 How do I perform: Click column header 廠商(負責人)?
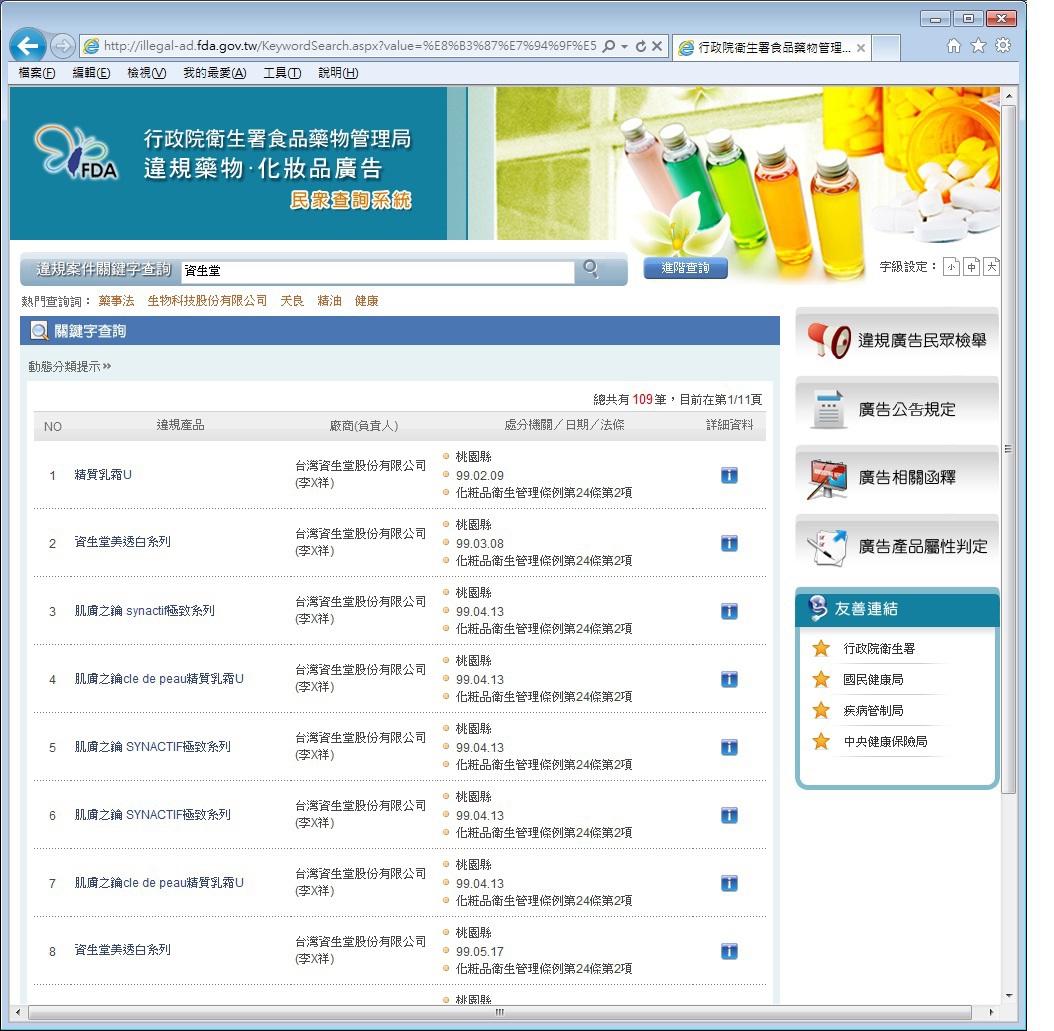pyautogui.click(x=364, y=425)
